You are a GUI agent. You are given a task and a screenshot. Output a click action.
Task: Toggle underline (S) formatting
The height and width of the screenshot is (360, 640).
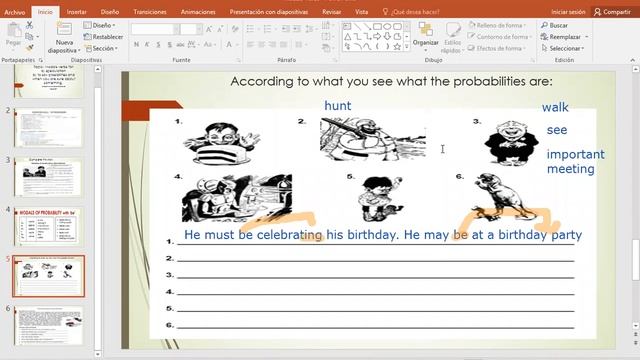tap(158, 44)
